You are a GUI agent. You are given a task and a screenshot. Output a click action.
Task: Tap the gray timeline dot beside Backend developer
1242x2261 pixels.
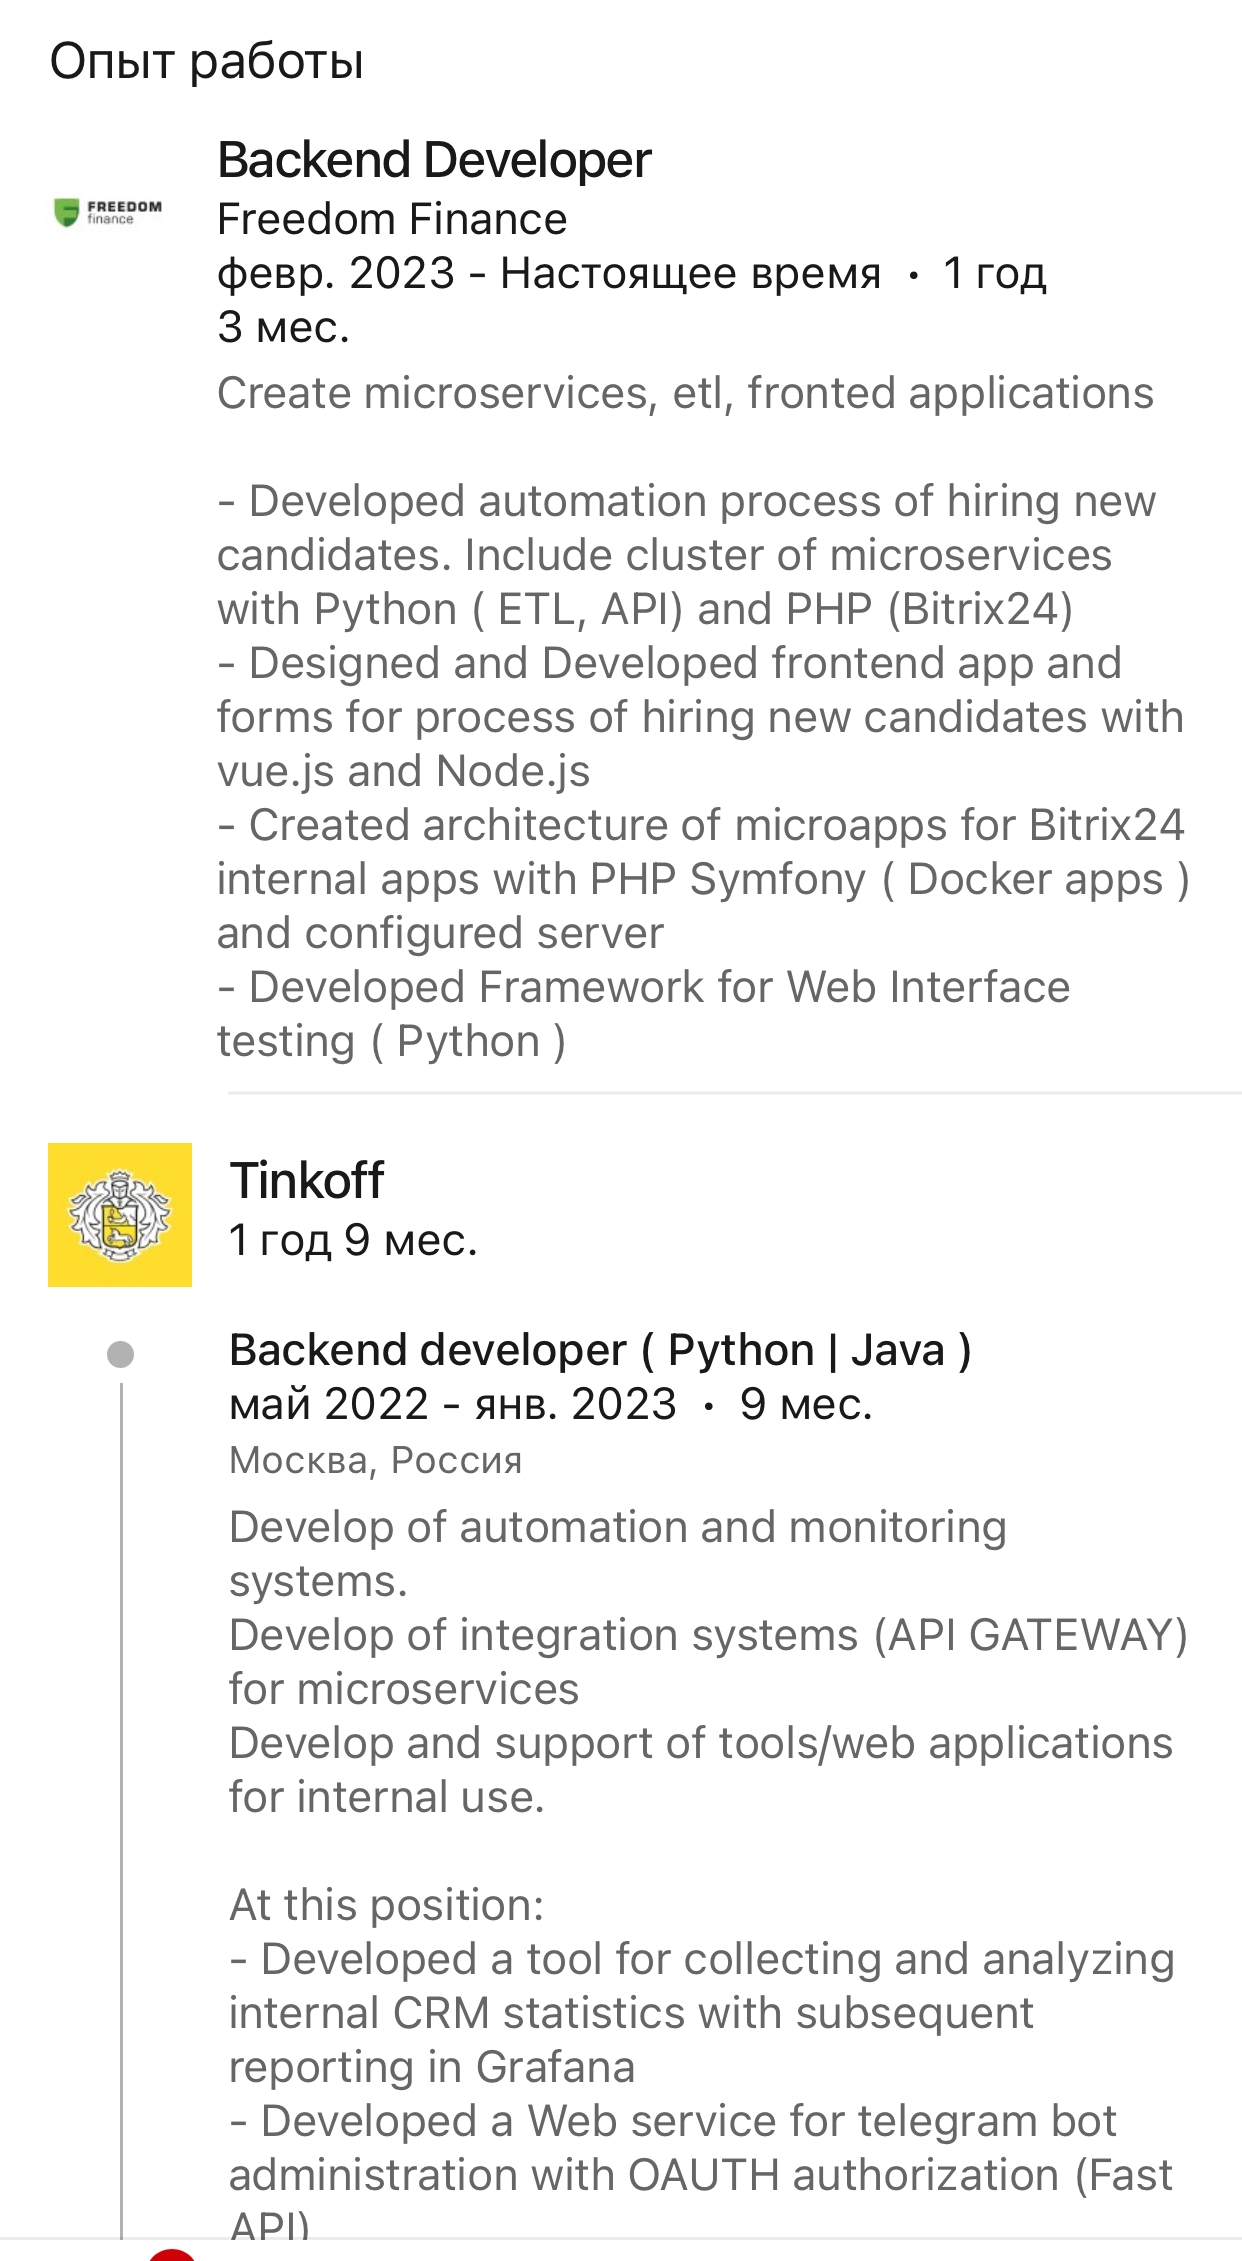click(x=120, y=1354)
